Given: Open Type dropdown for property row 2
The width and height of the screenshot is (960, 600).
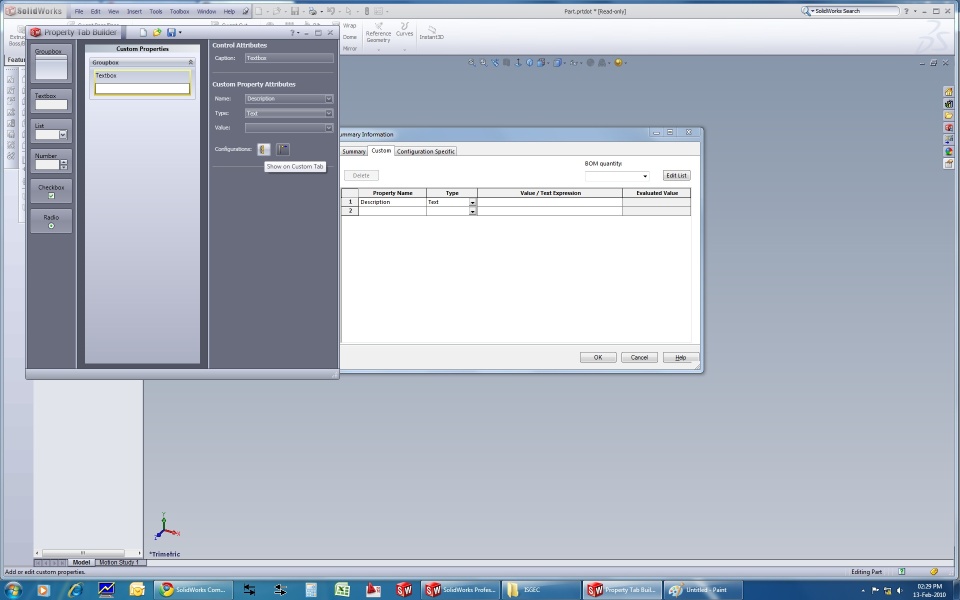Looking at the screenshot, I should (x=473, y=211).
